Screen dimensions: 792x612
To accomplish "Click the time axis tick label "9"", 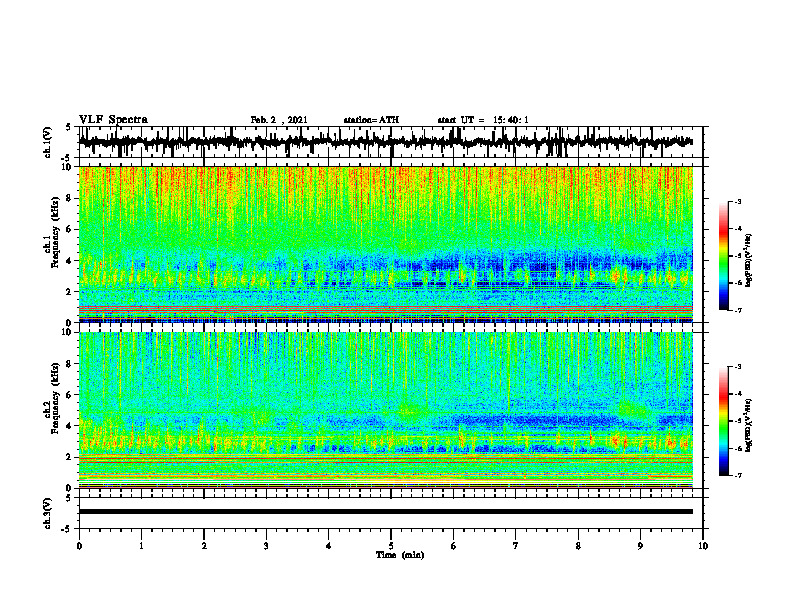I will click(x=640, y=546).
